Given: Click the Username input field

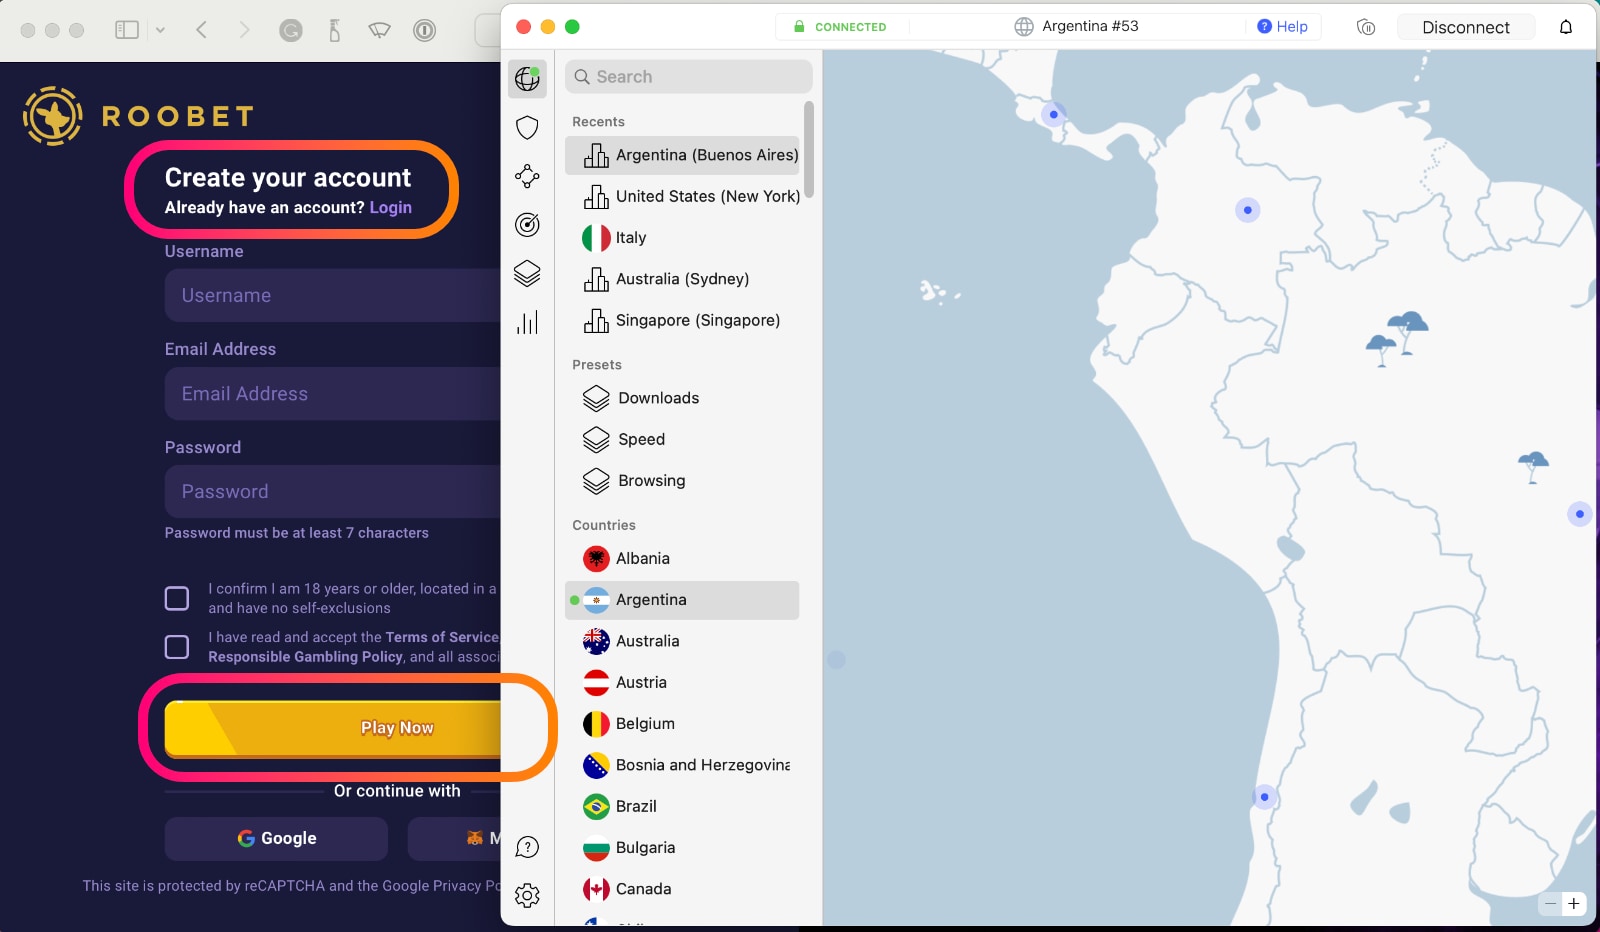Looking at the screenshot, I should pyautogui.click(x=333, y=296).
